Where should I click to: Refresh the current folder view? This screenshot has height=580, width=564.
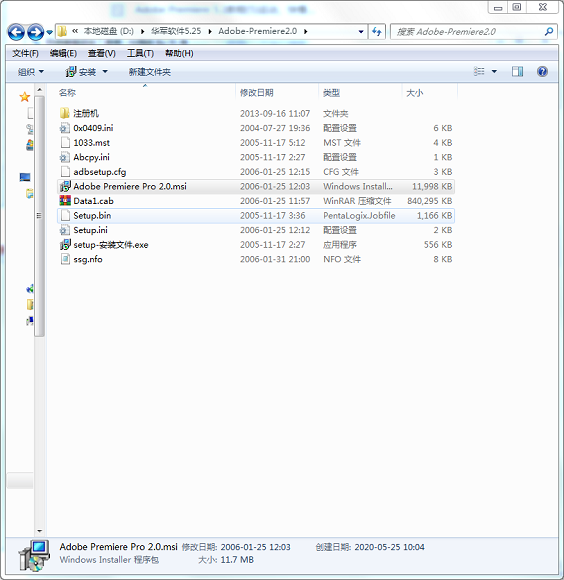click(377, 31)
